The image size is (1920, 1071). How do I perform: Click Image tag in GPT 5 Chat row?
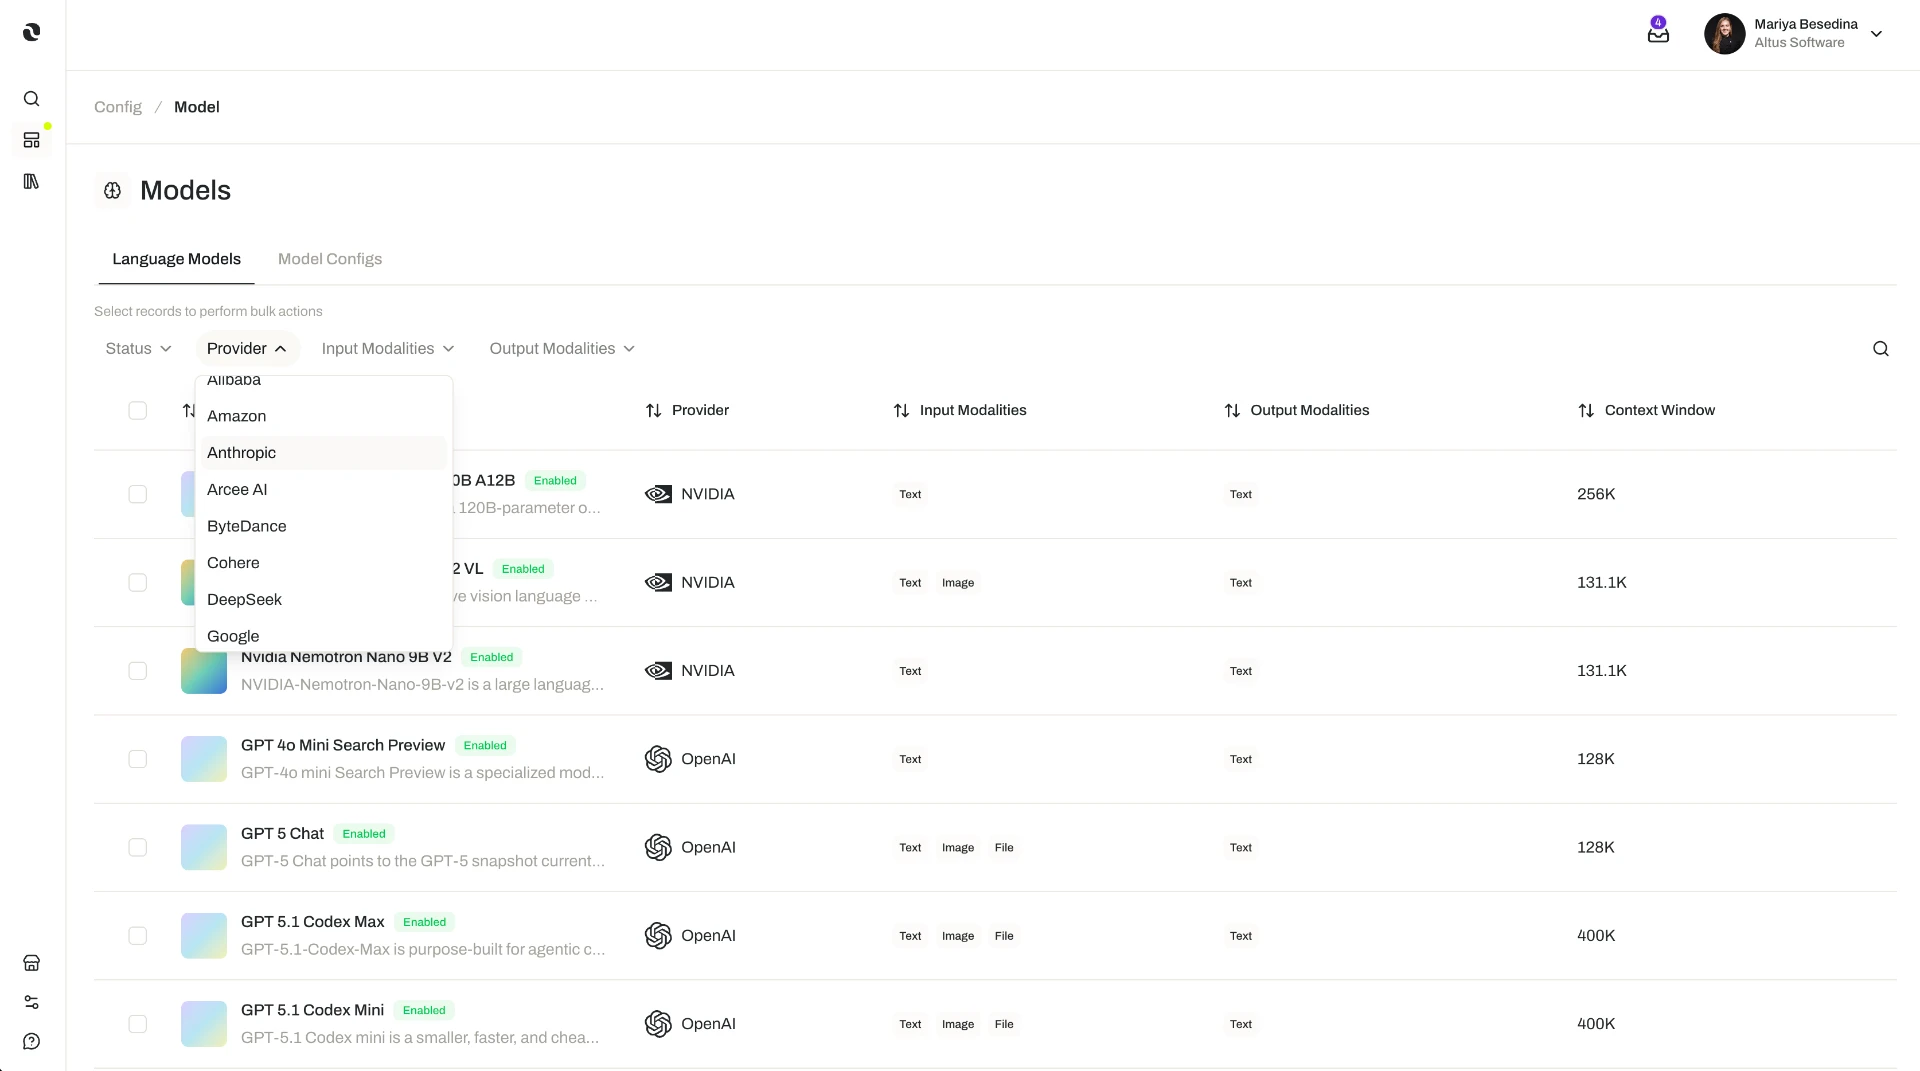pyautogui.click(x=958, y=848)
